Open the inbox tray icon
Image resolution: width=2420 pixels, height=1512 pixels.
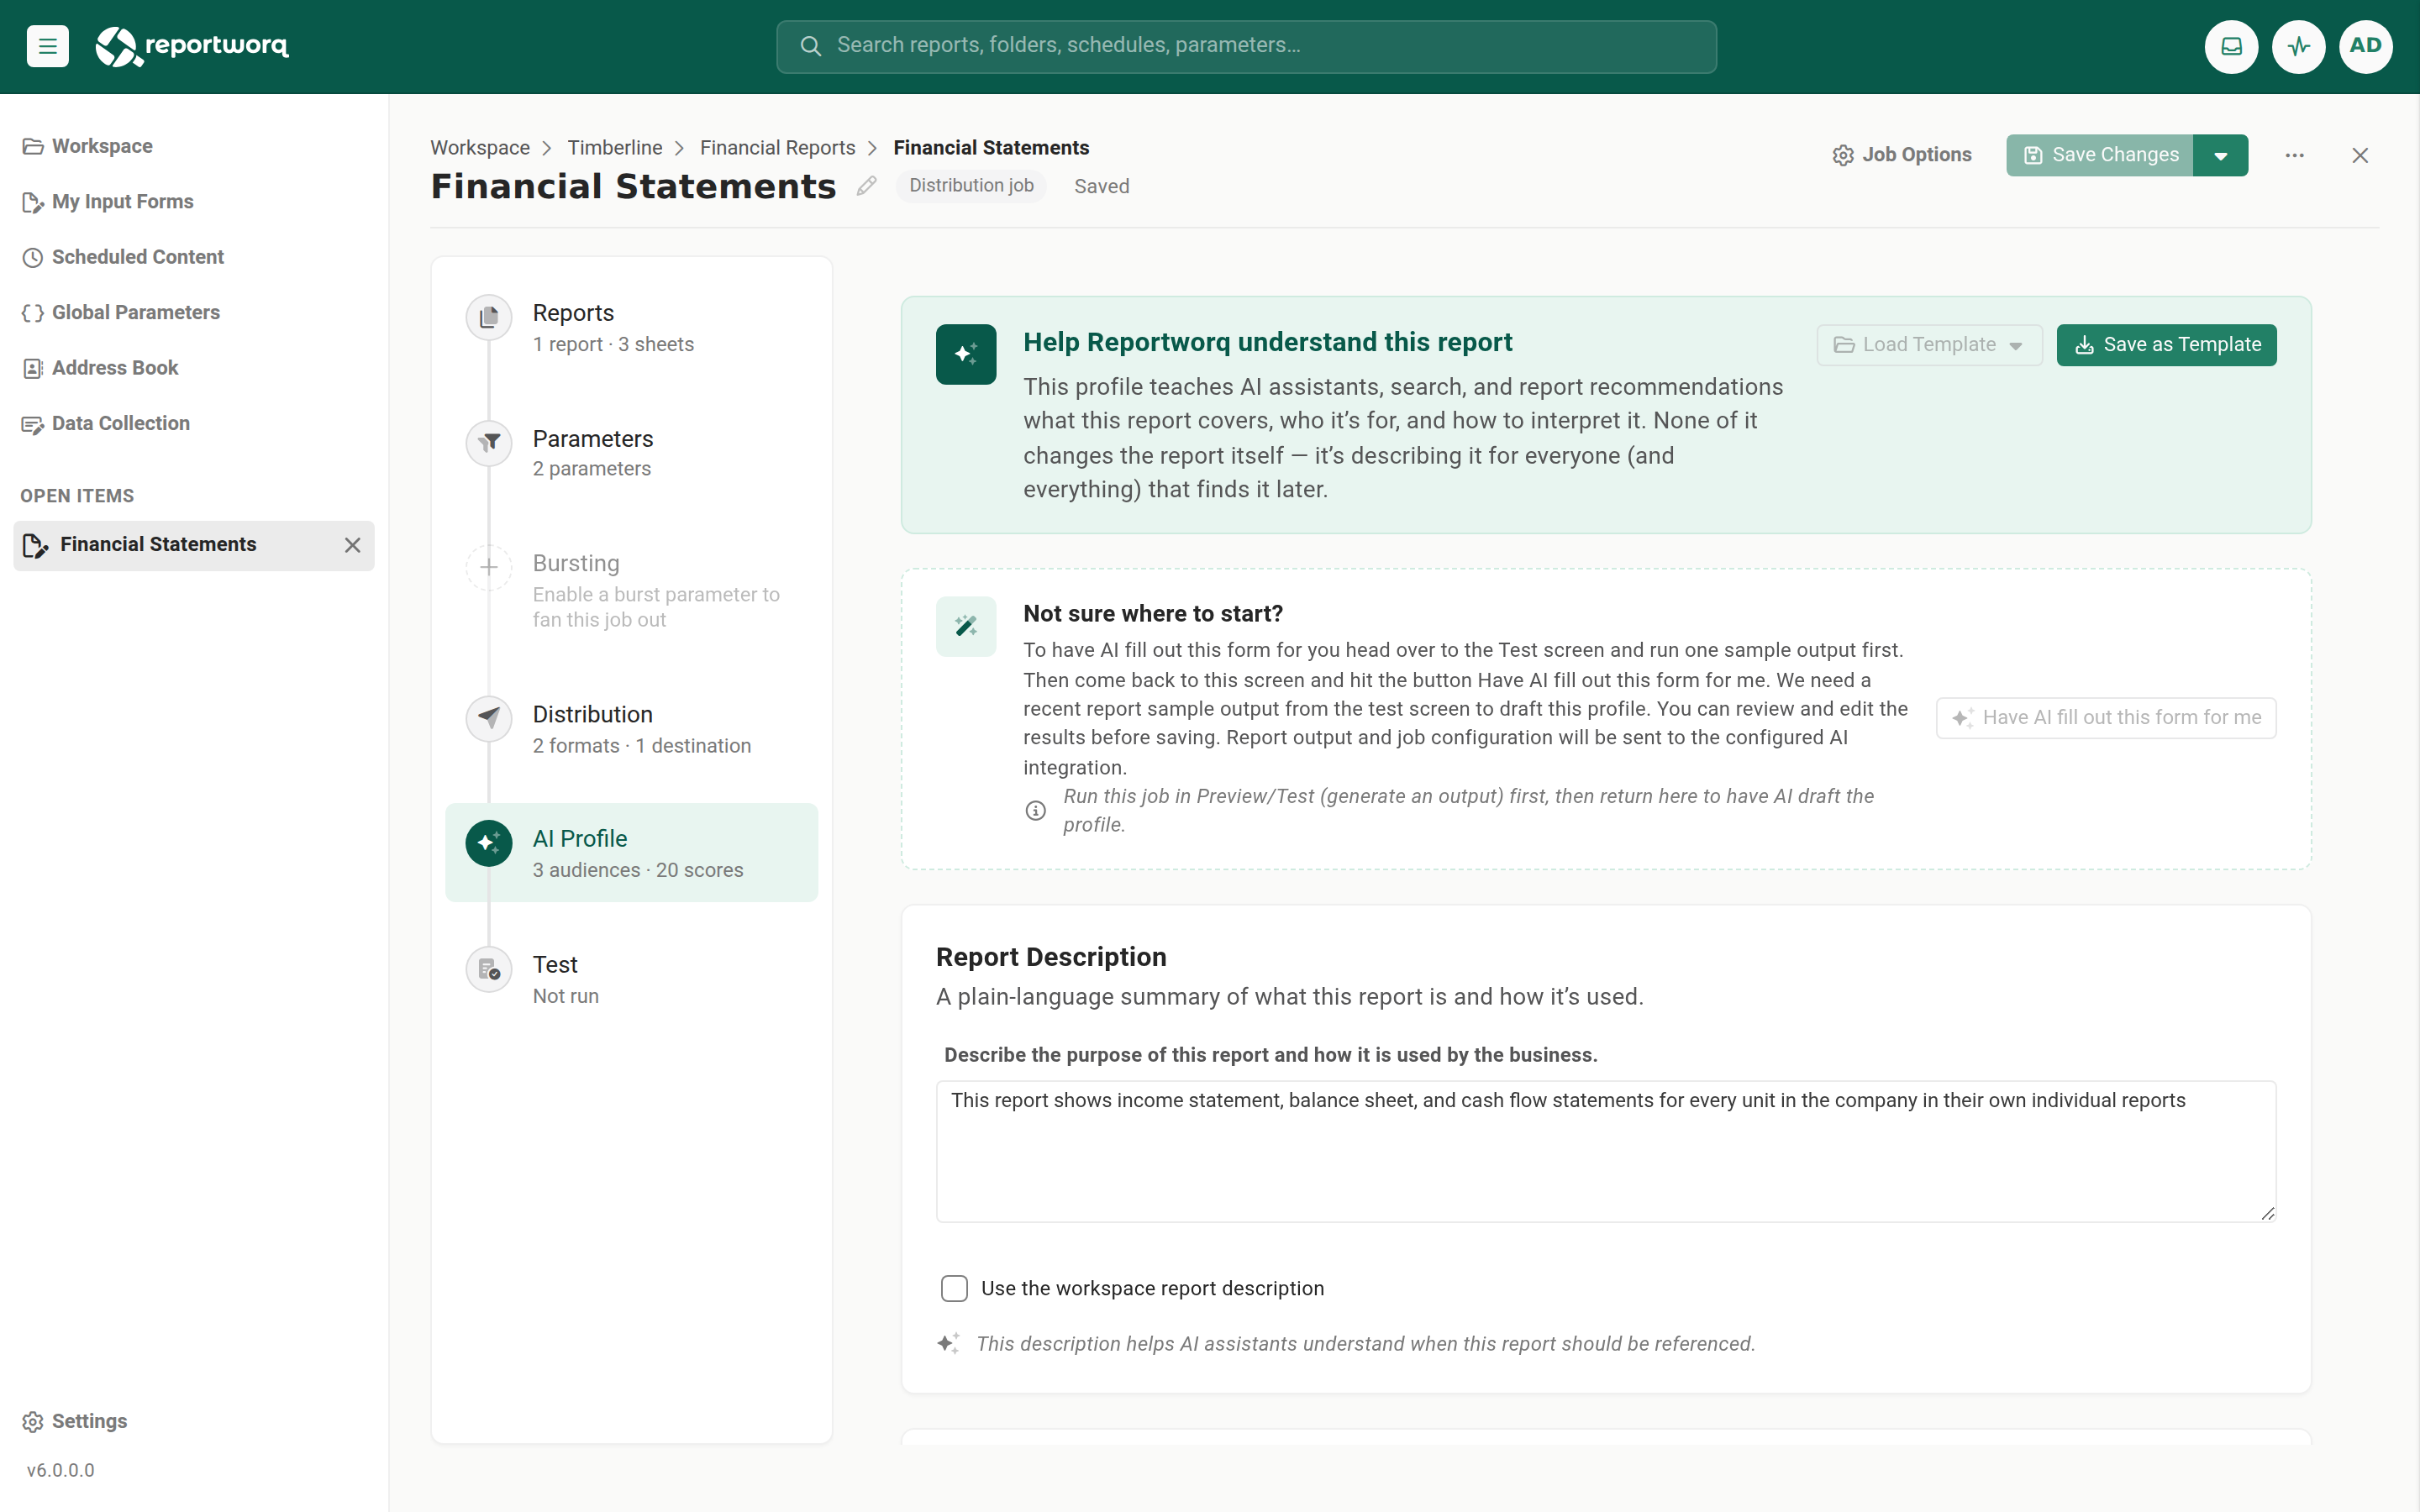(2231, 46)
